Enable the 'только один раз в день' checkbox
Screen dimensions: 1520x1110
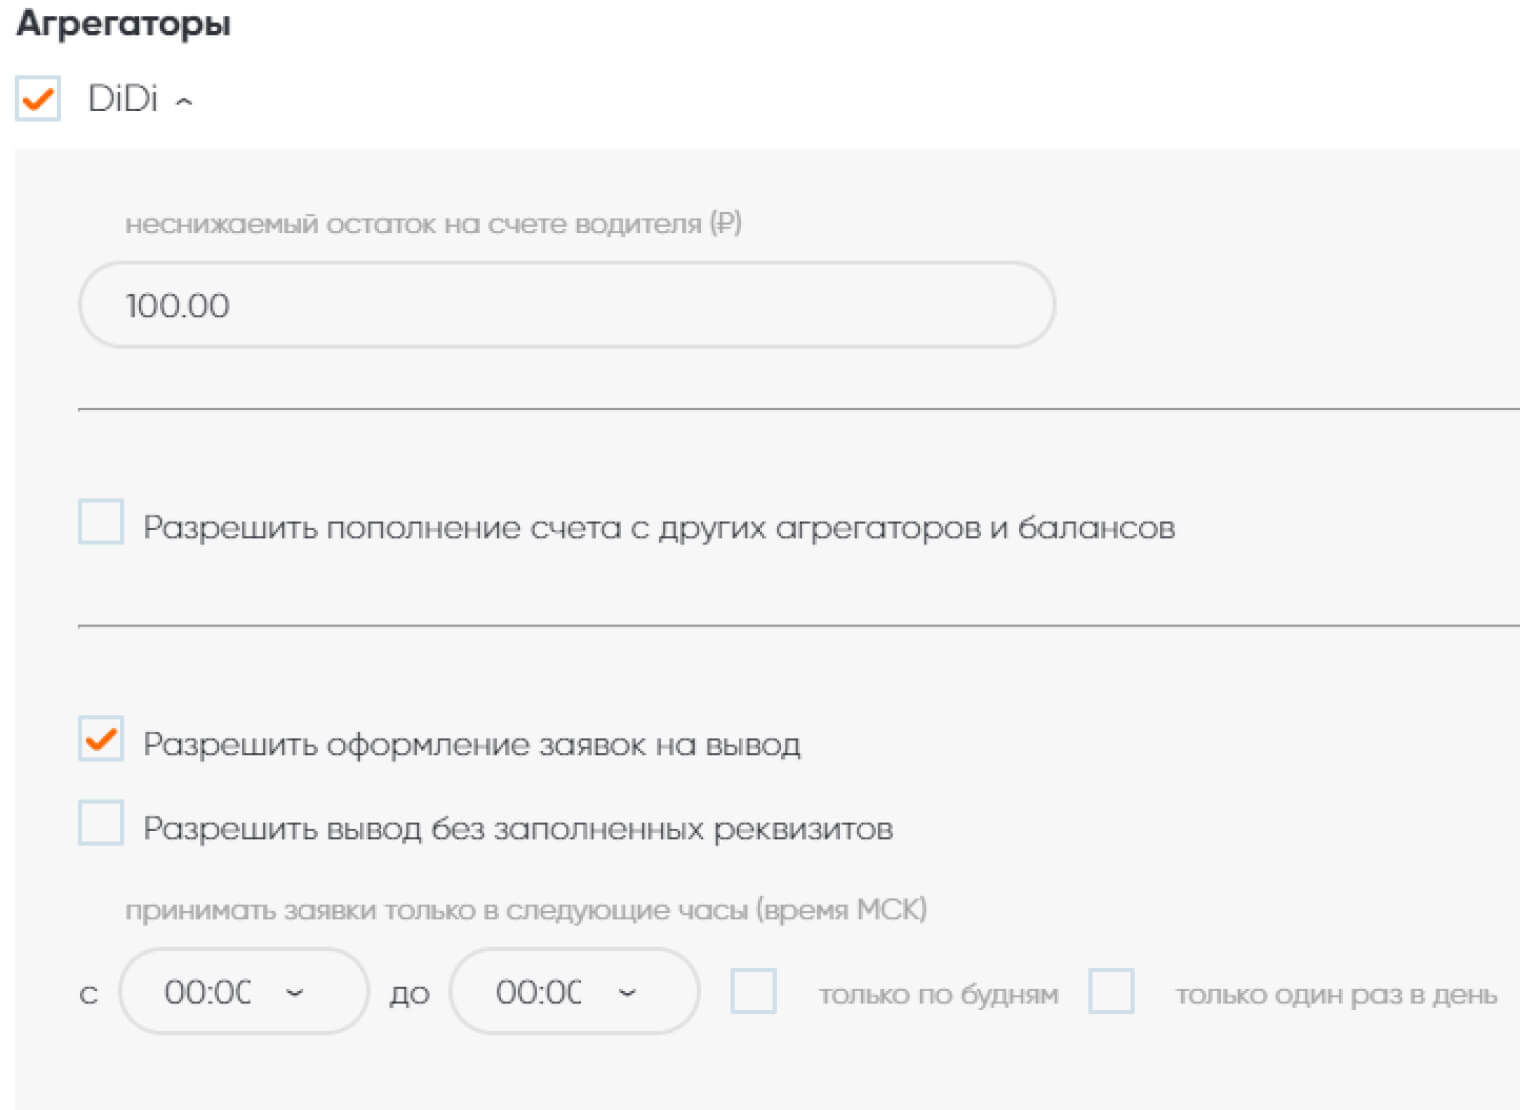(1111, 991)
